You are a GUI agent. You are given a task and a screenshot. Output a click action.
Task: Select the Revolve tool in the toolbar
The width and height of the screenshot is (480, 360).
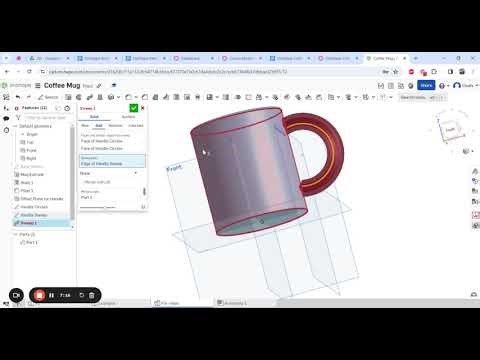tap(79, 97)
